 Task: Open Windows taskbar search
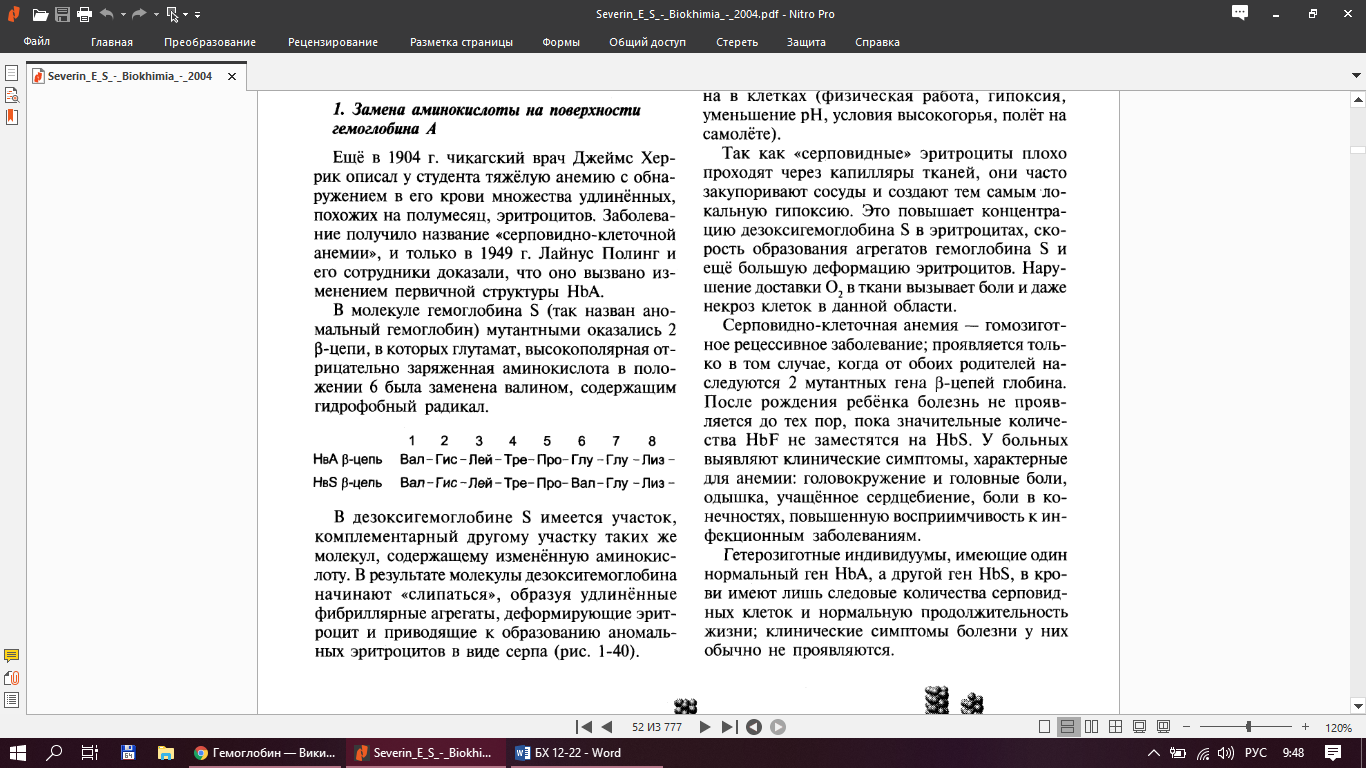pos(54,753)
